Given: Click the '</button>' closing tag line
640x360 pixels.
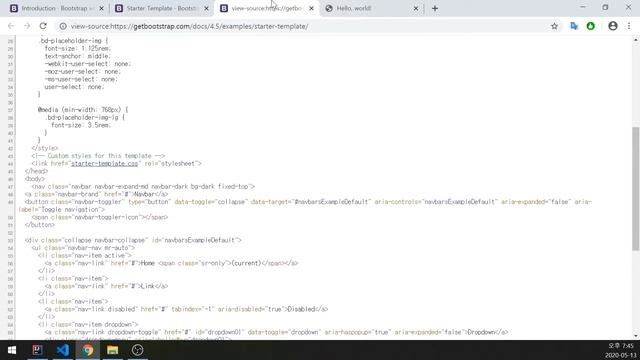Looking at the screenshot, I should click(40, 225).
